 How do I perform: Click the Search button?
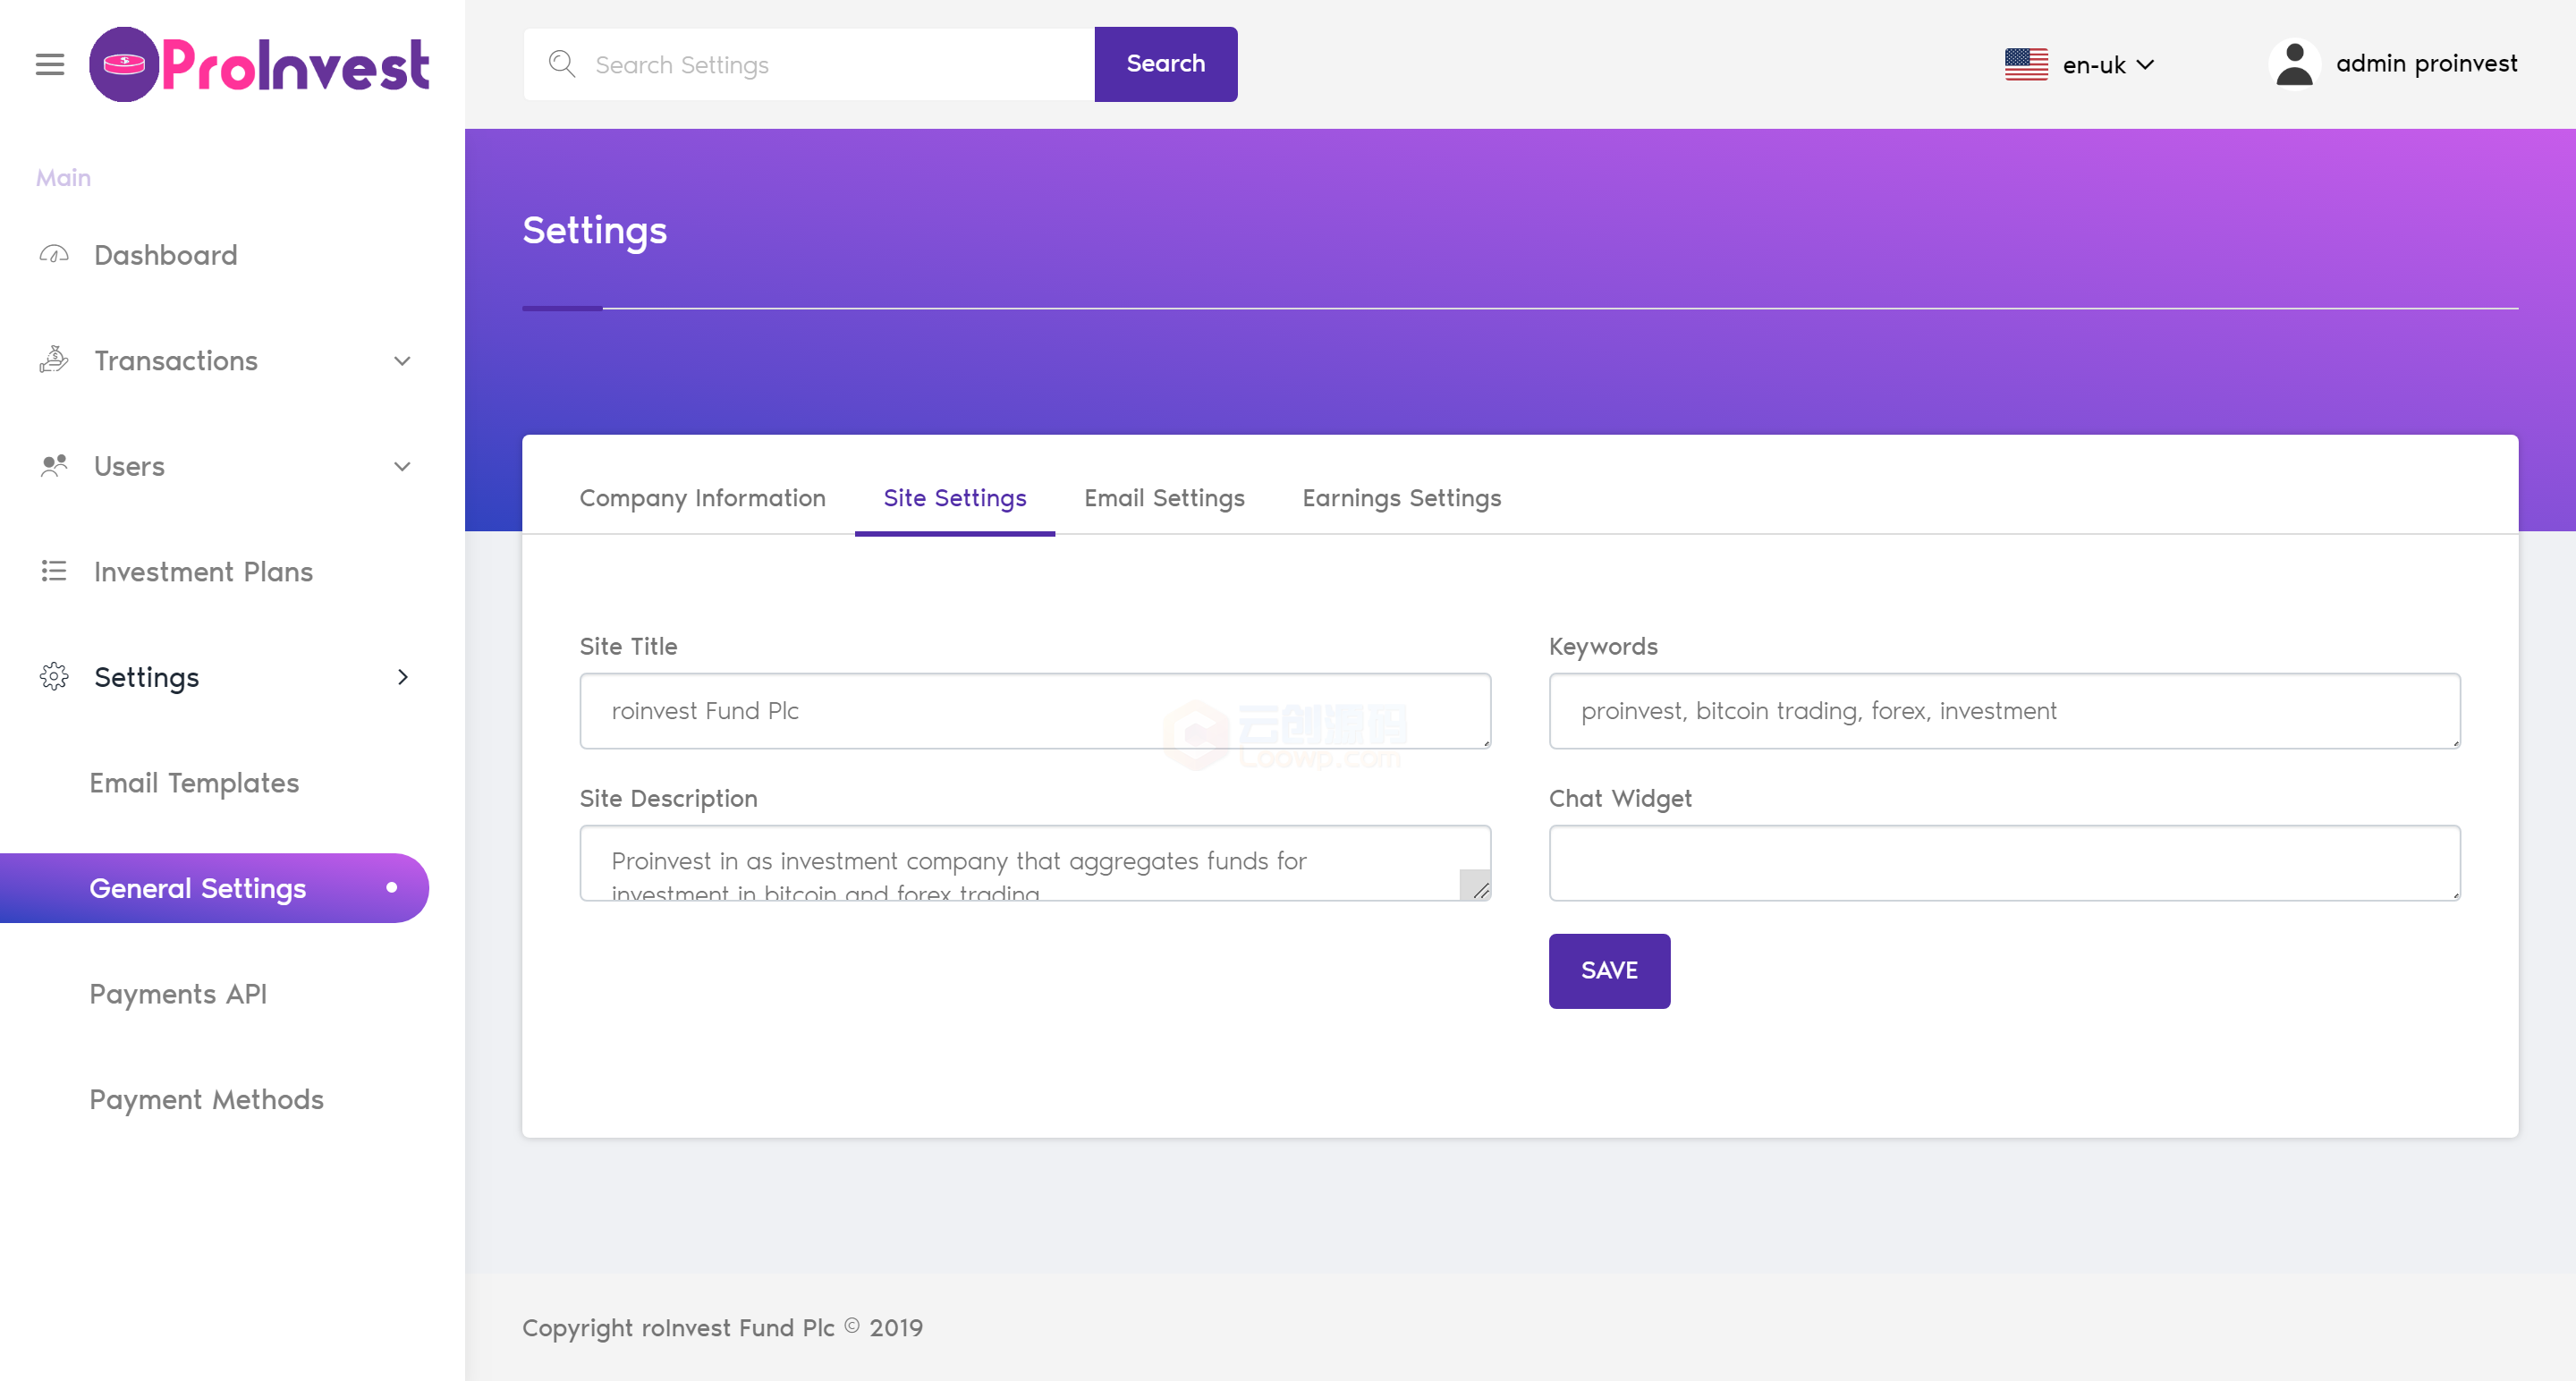tap(1165, 64)
